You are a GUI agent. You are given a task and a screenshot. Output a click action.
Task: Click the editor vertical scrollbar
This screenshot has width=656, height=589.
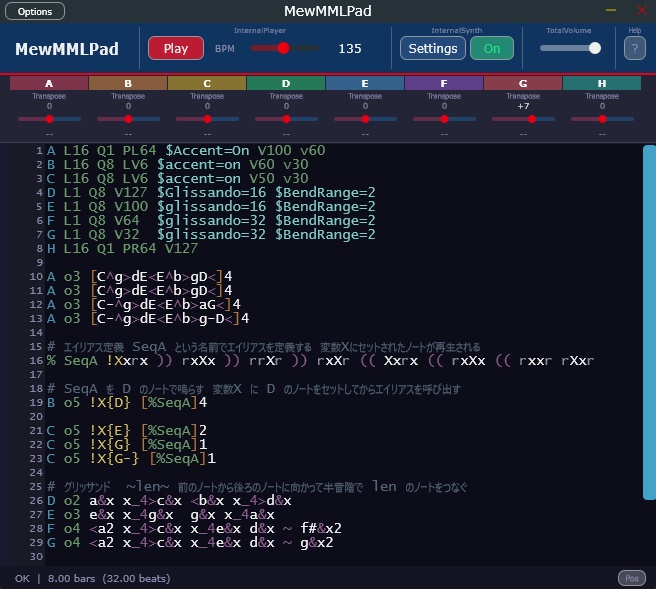coord(649,322)
